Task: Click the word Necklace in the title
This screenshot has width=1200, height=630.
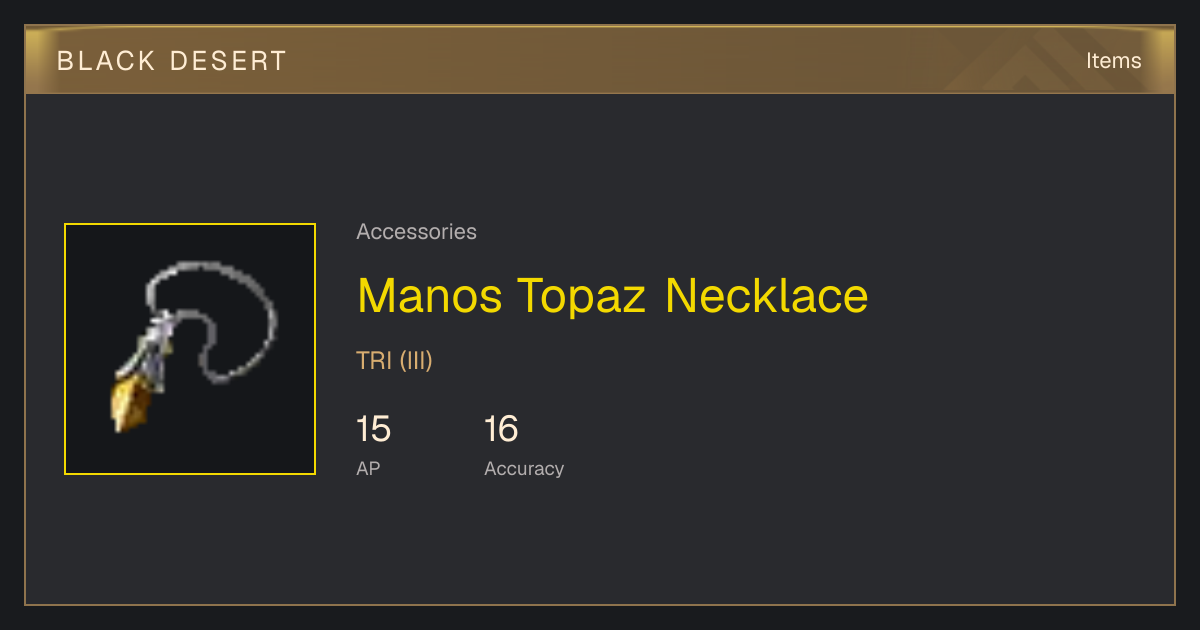Action: tap(767, 296)
